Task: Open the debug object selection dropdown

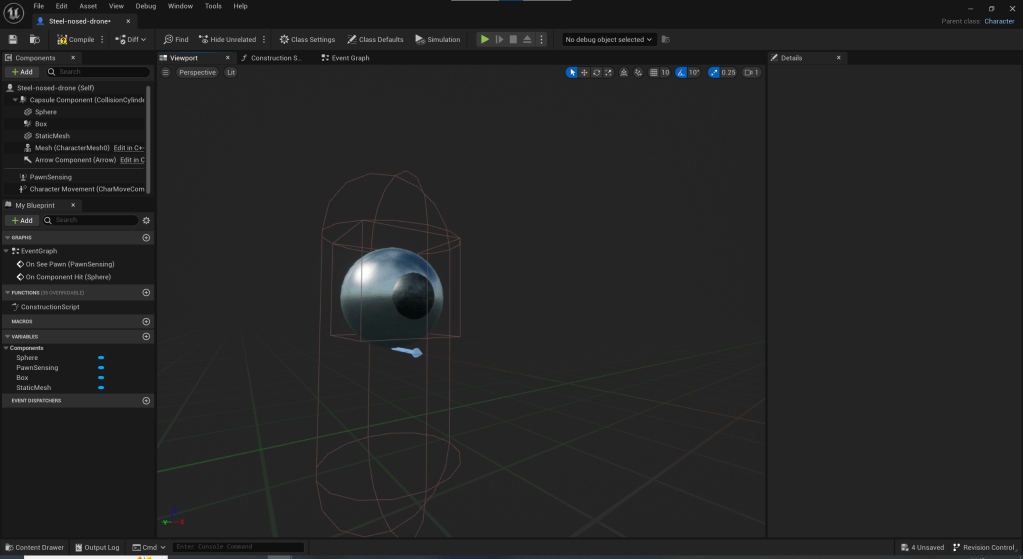Action: pos(608,39)
